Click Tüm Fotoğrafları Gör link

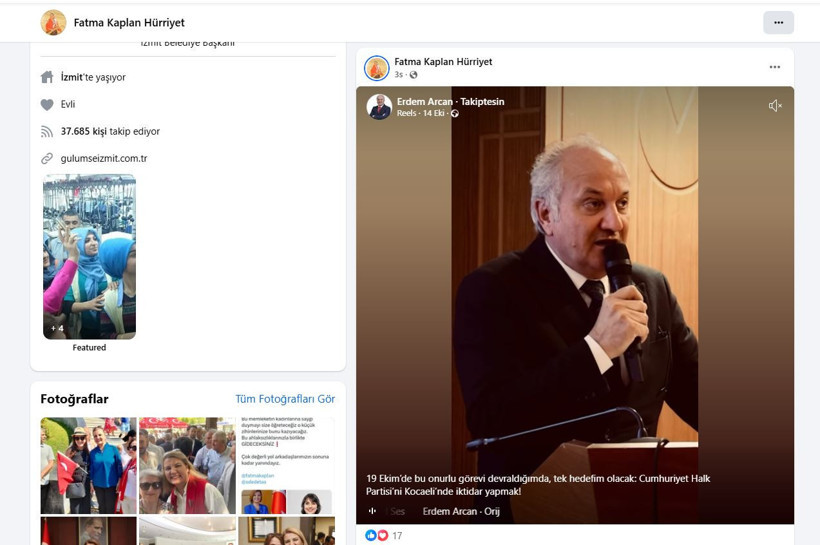[x=284, y=399]
